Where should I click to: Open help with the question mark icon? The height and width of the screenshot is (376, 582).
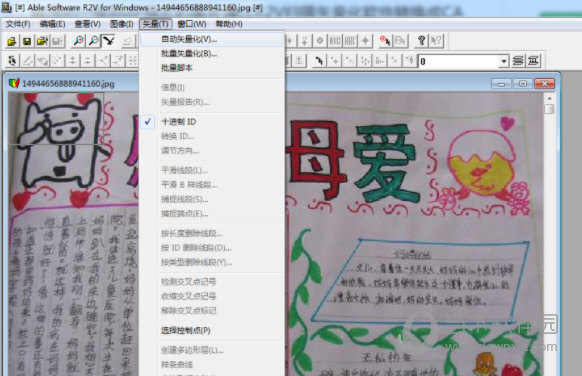pos(421,41)
